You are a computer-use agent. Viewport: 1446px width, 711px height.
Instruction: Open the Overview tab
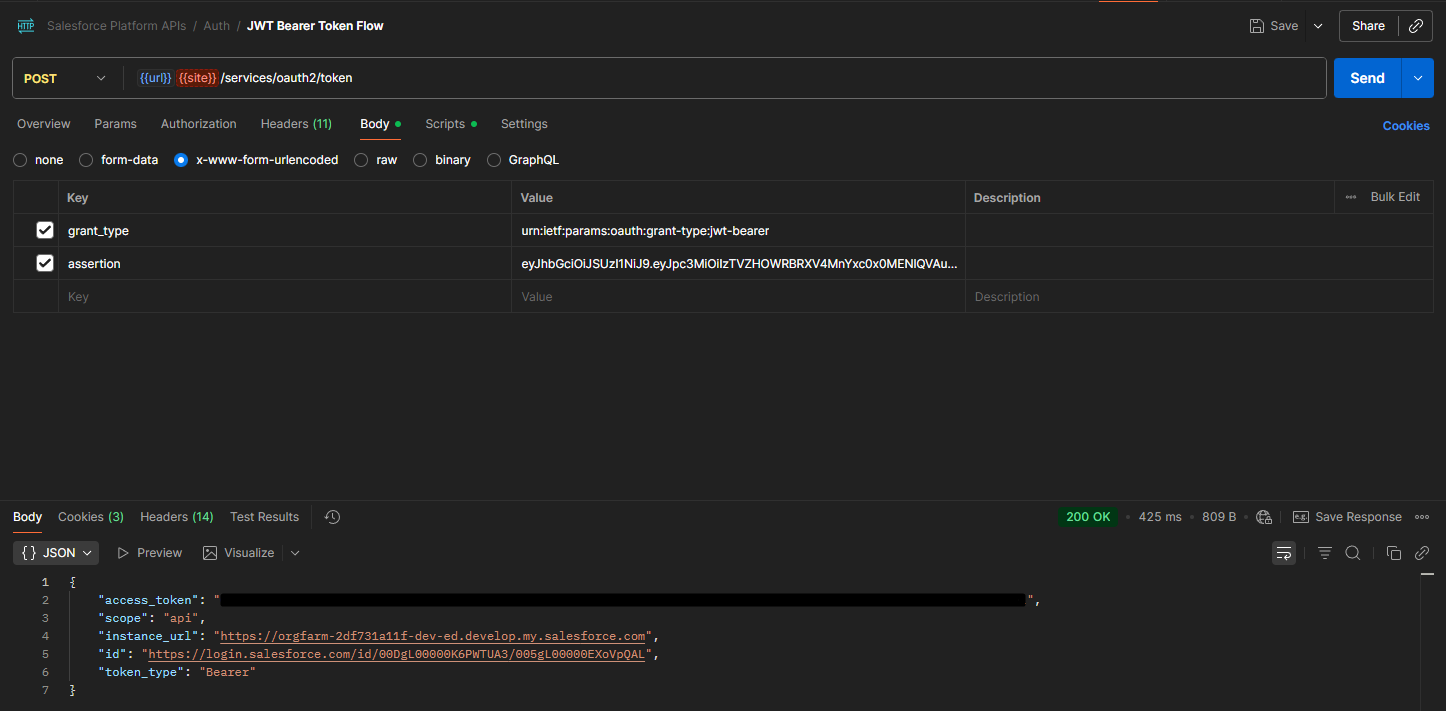(x=44, y=124)
